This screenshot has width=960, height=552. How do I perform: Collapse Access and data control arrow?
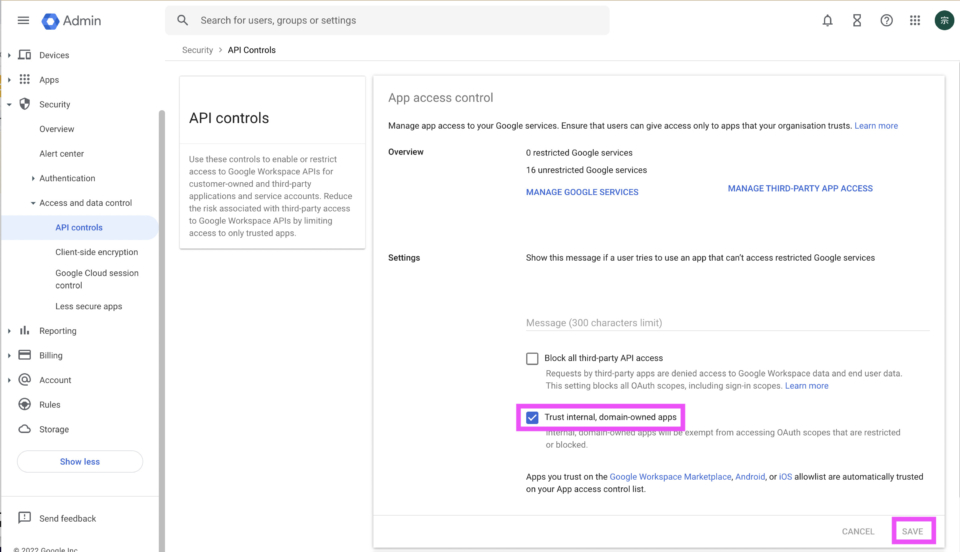point(33,203)
